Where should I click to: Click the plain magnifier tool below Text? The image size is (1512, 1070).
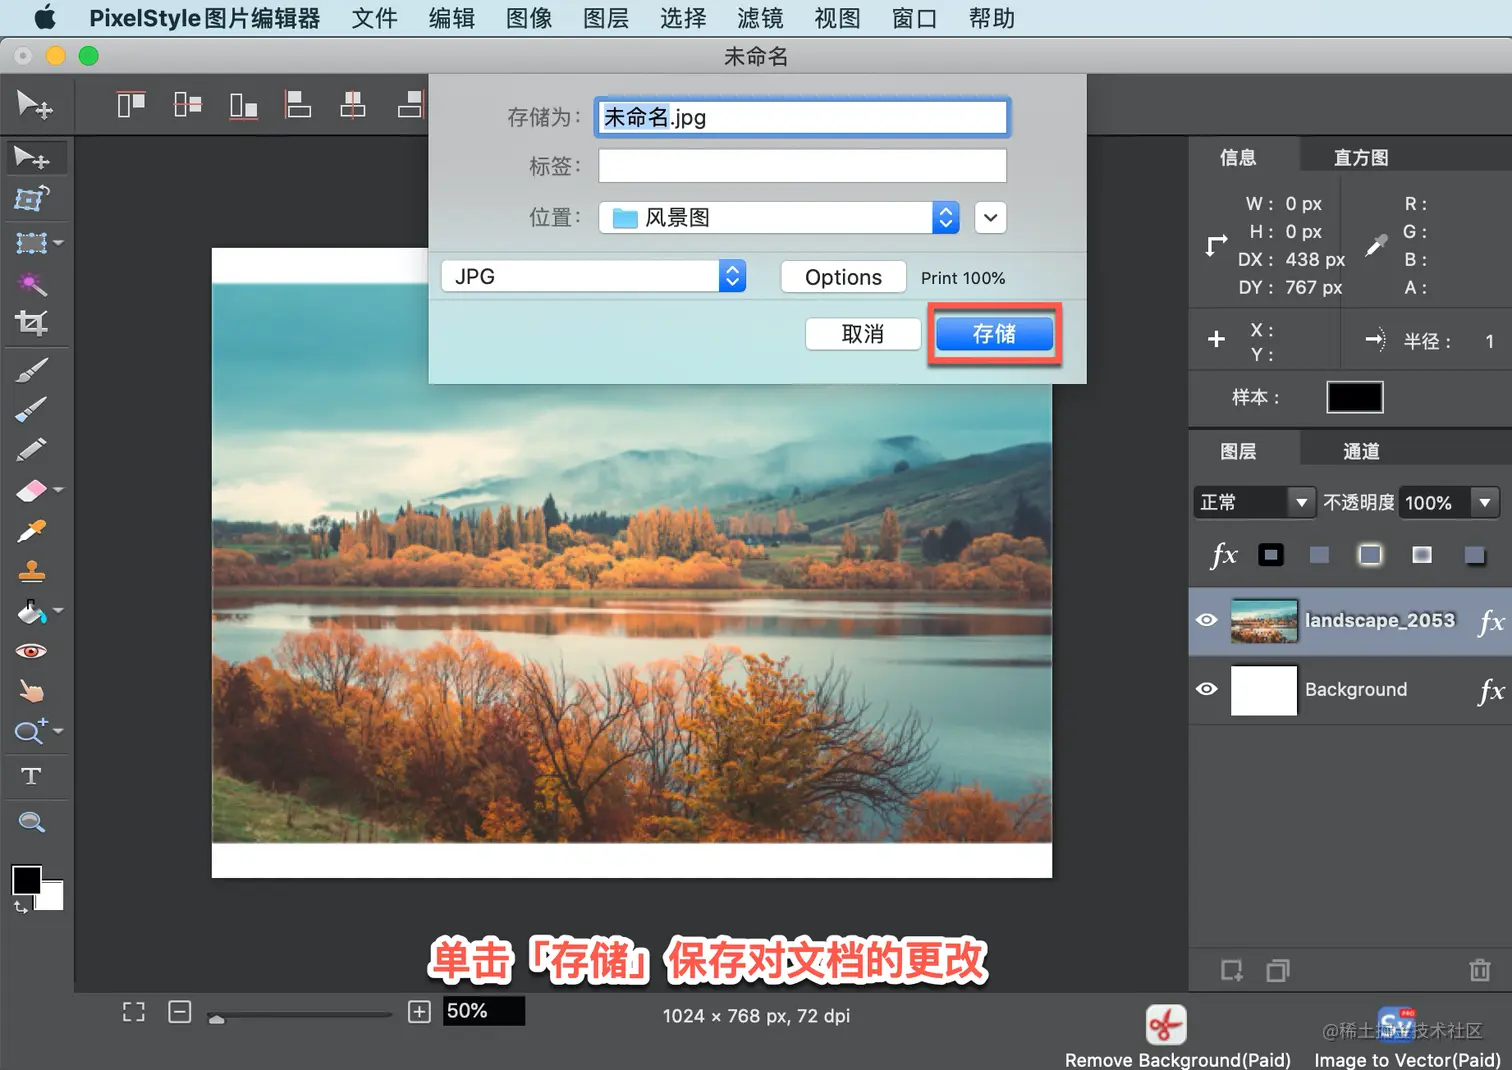tap(31, 822)
